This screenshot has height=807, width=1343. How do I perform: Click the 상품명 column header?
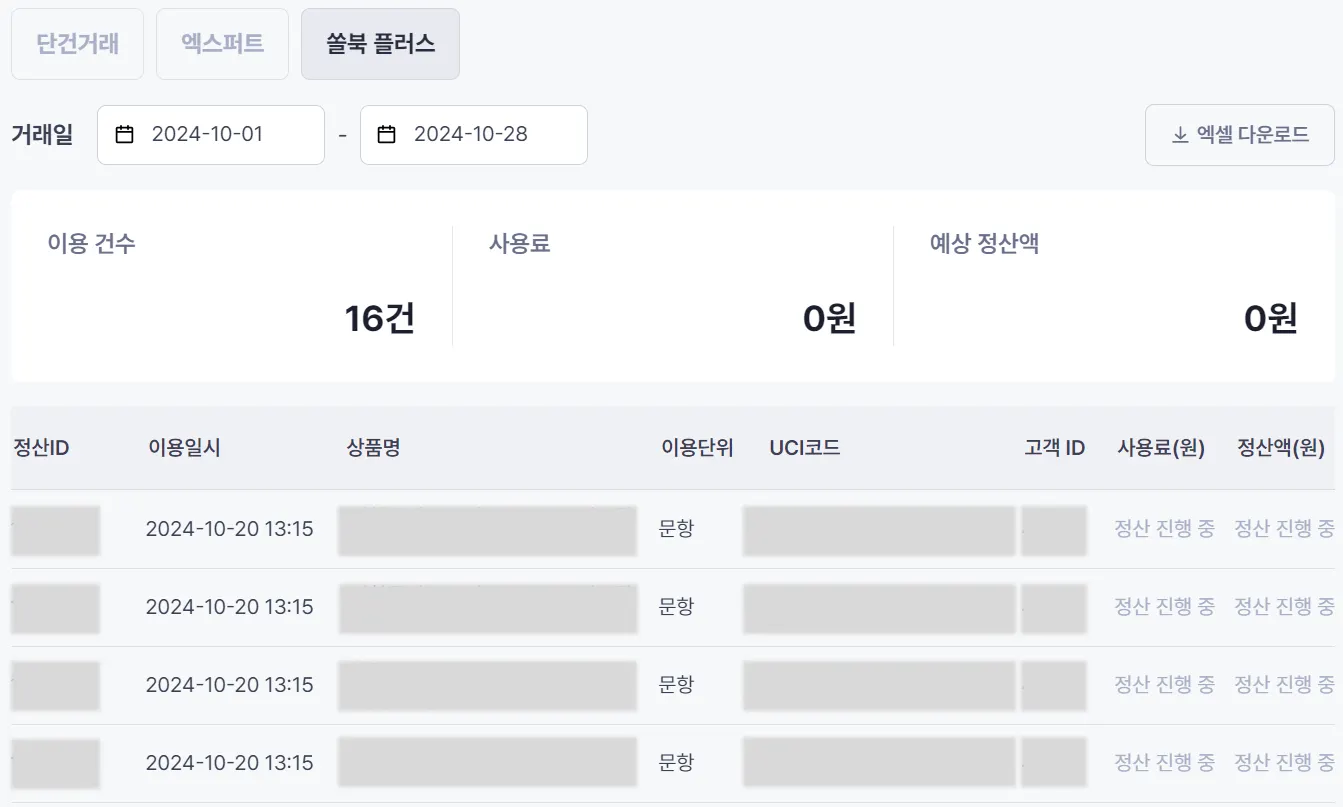[x=373, y=448]
